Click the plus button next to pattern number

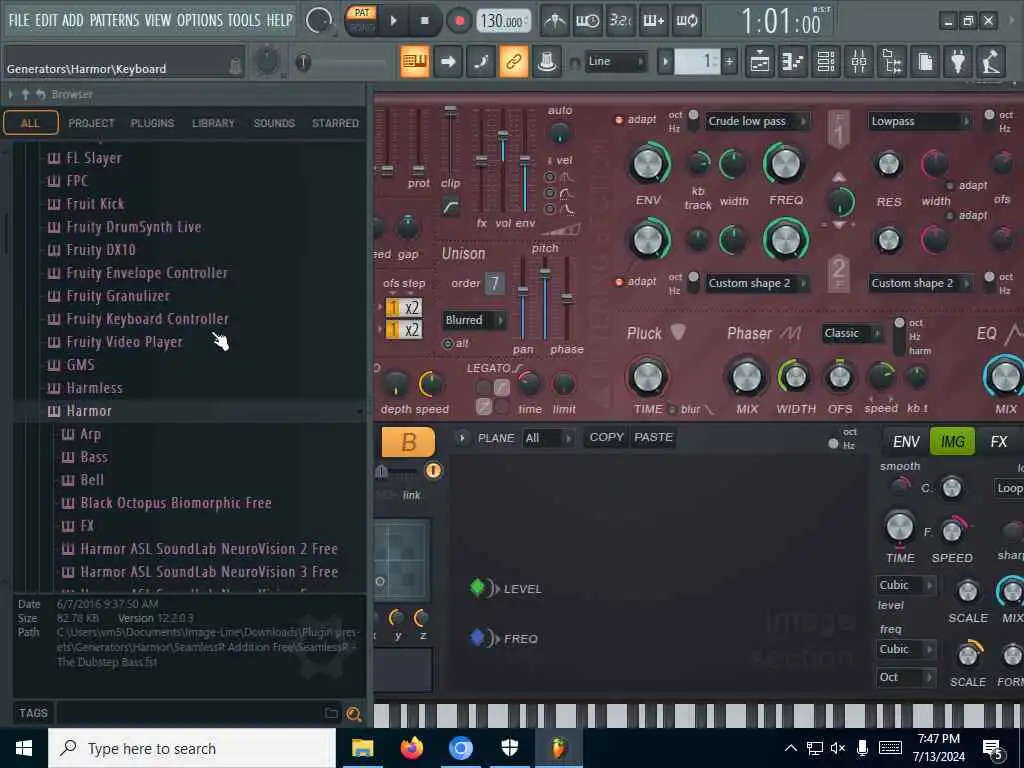pos(729,62)
